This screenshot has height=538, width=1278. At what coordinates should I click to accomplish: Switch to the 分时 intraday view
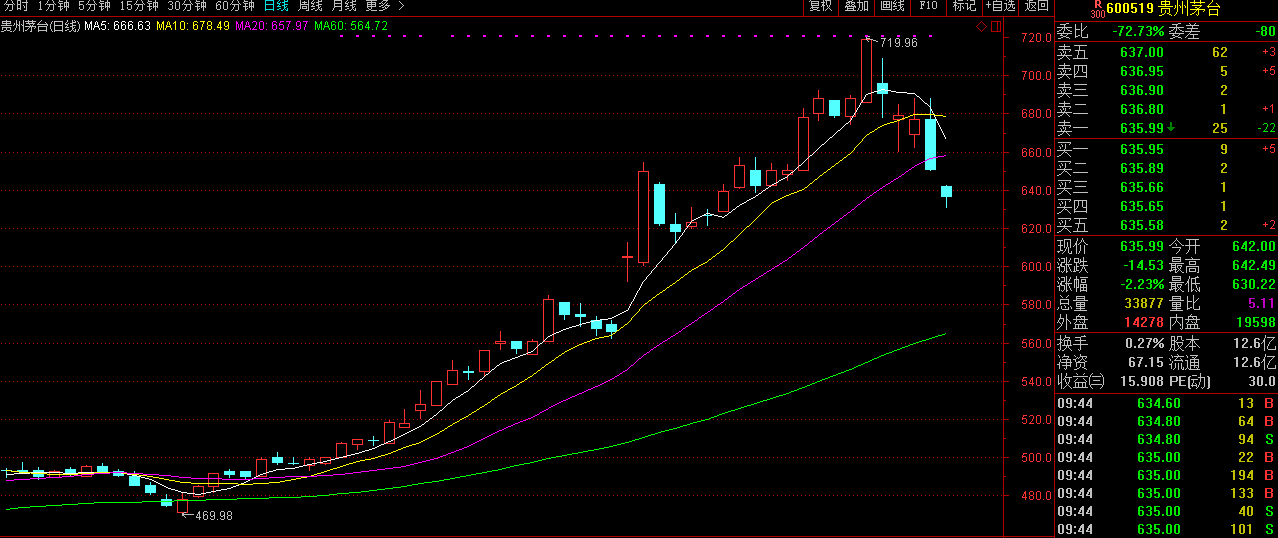tap(16, 6)
